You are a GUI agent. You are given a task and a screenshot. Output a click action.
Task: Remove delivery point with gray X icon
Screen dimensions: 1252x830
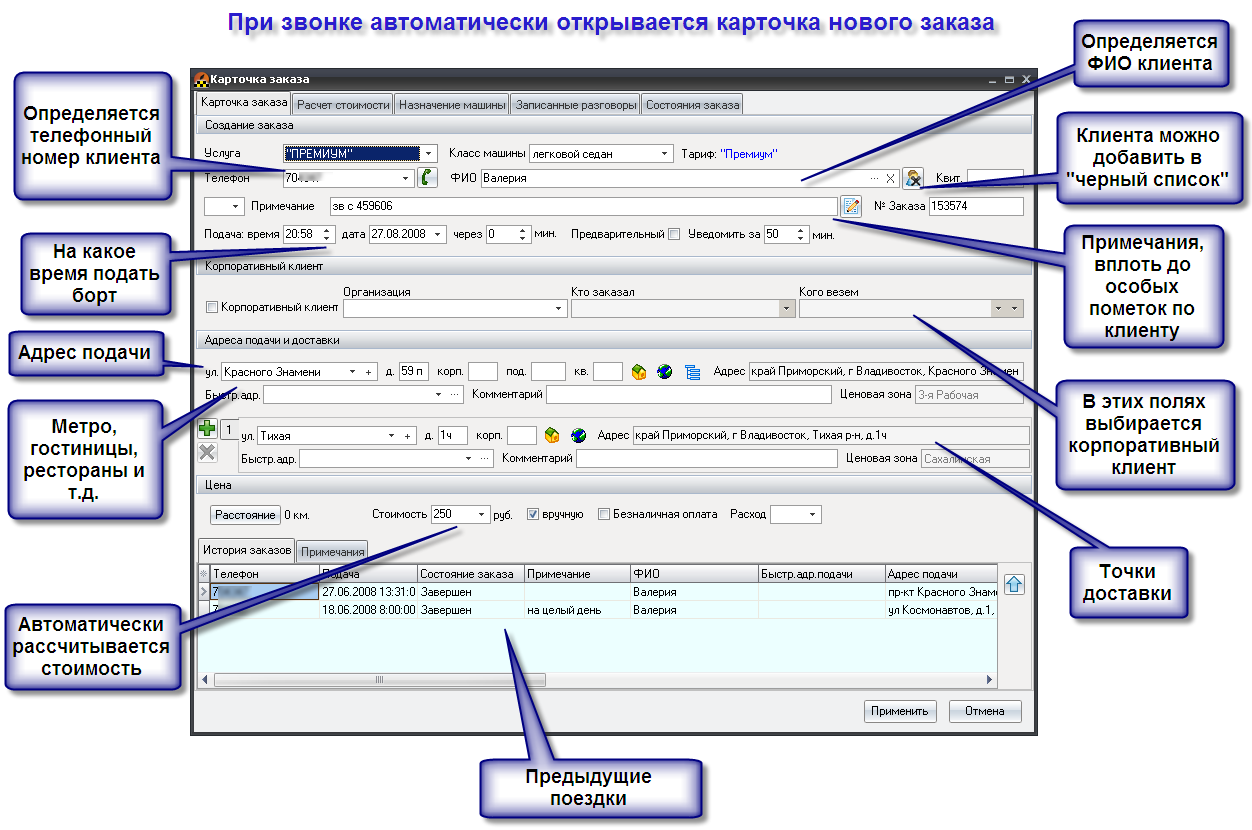coord(207,453)
